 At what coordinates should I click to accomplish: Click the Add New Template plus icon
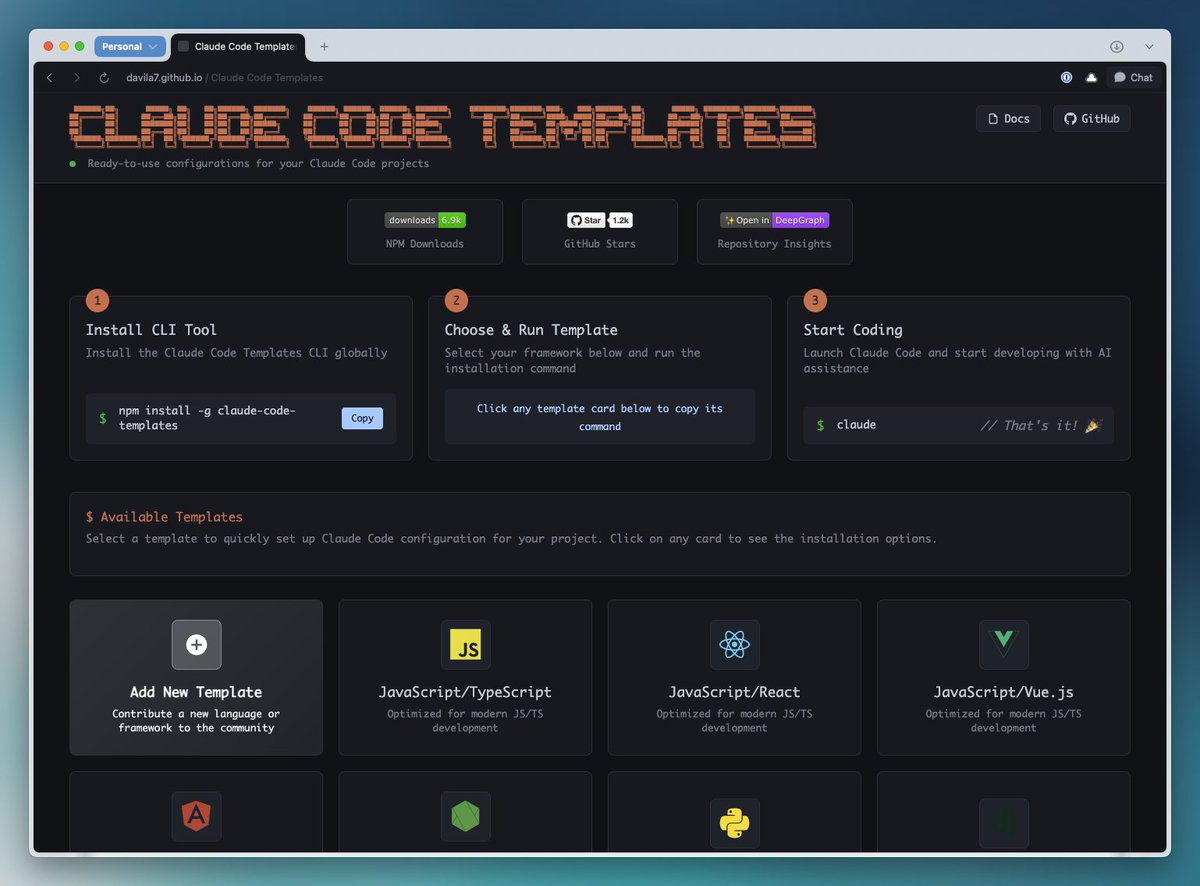196,645
